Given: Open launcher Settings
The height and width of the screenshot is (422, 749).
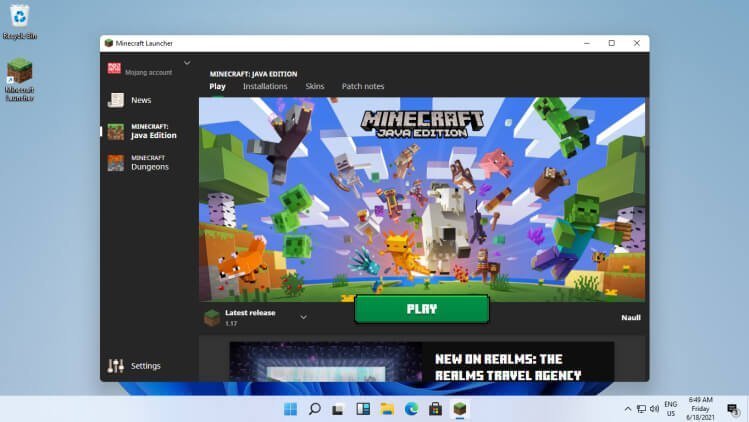Looking at the screenshot, I should point(134,366).
